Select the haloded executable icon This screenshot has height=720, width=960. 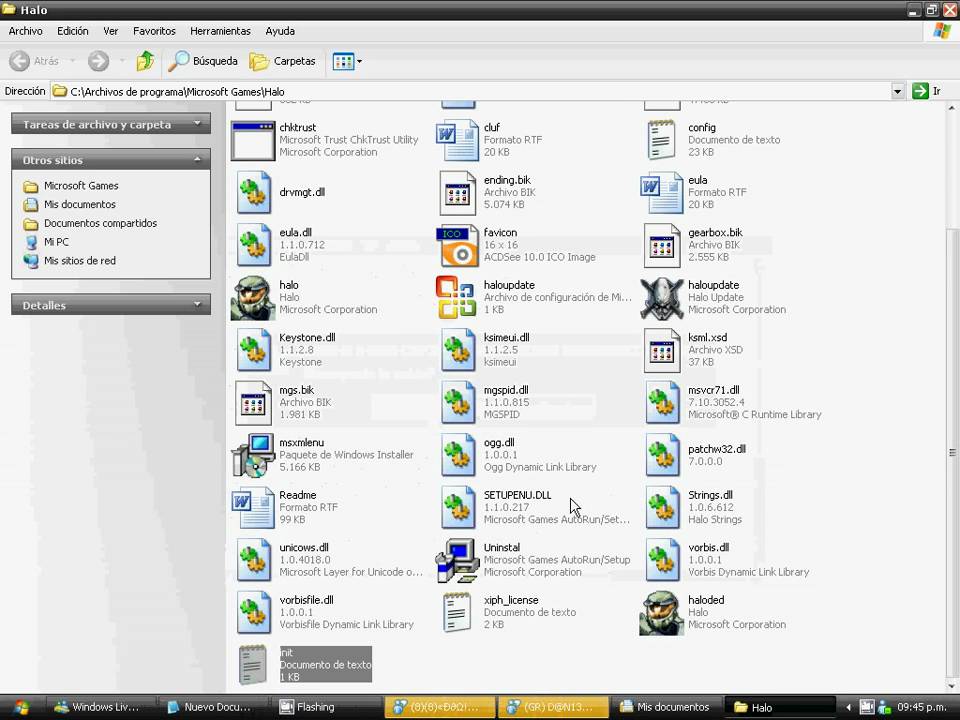click(662, 613)
